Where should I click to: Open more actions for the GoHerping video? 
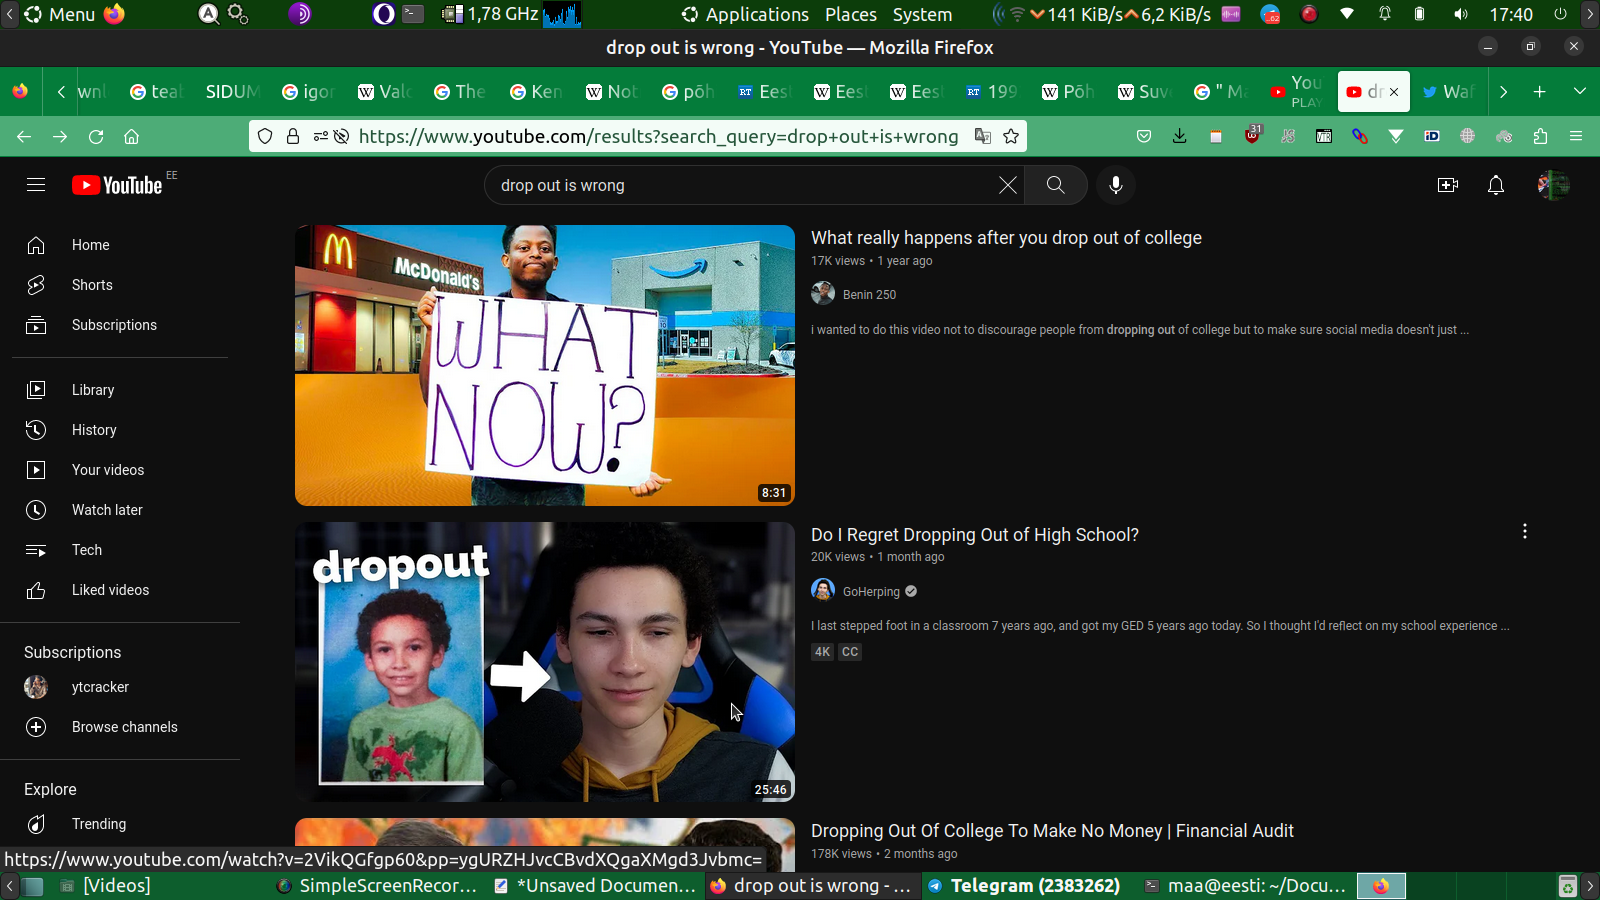pos(1525,531)
